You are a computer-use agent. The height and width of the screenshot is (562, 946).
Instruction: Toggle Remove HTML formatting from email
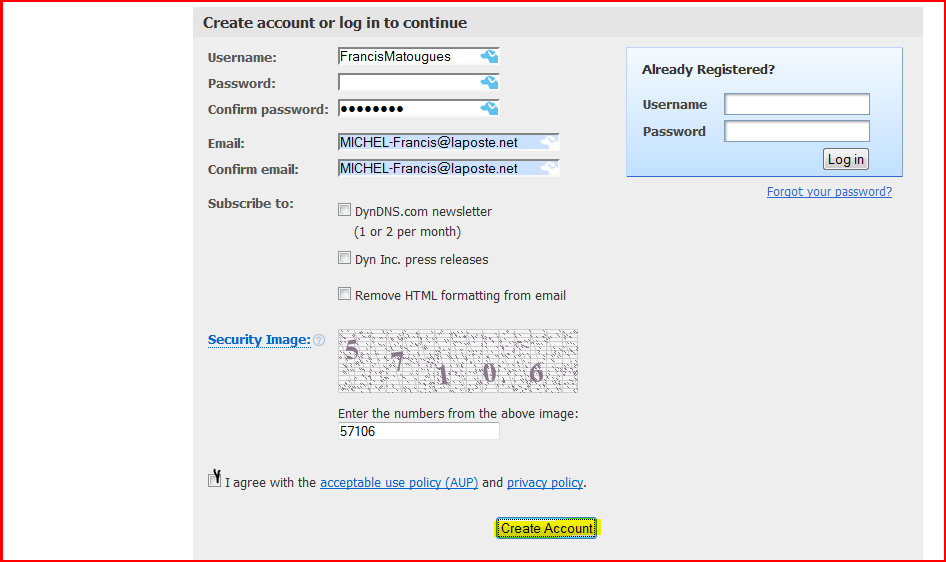pos(344,294)
